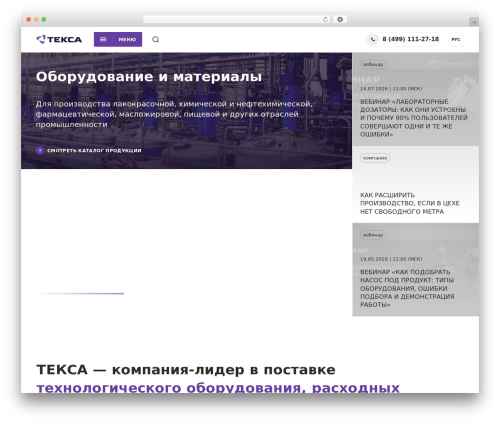This screenshot has width=500, height=423.
Task: Click date text 19.05.2026 | 11:00 (МСК)
Action: pyautogui.click(x=391, y=259)
